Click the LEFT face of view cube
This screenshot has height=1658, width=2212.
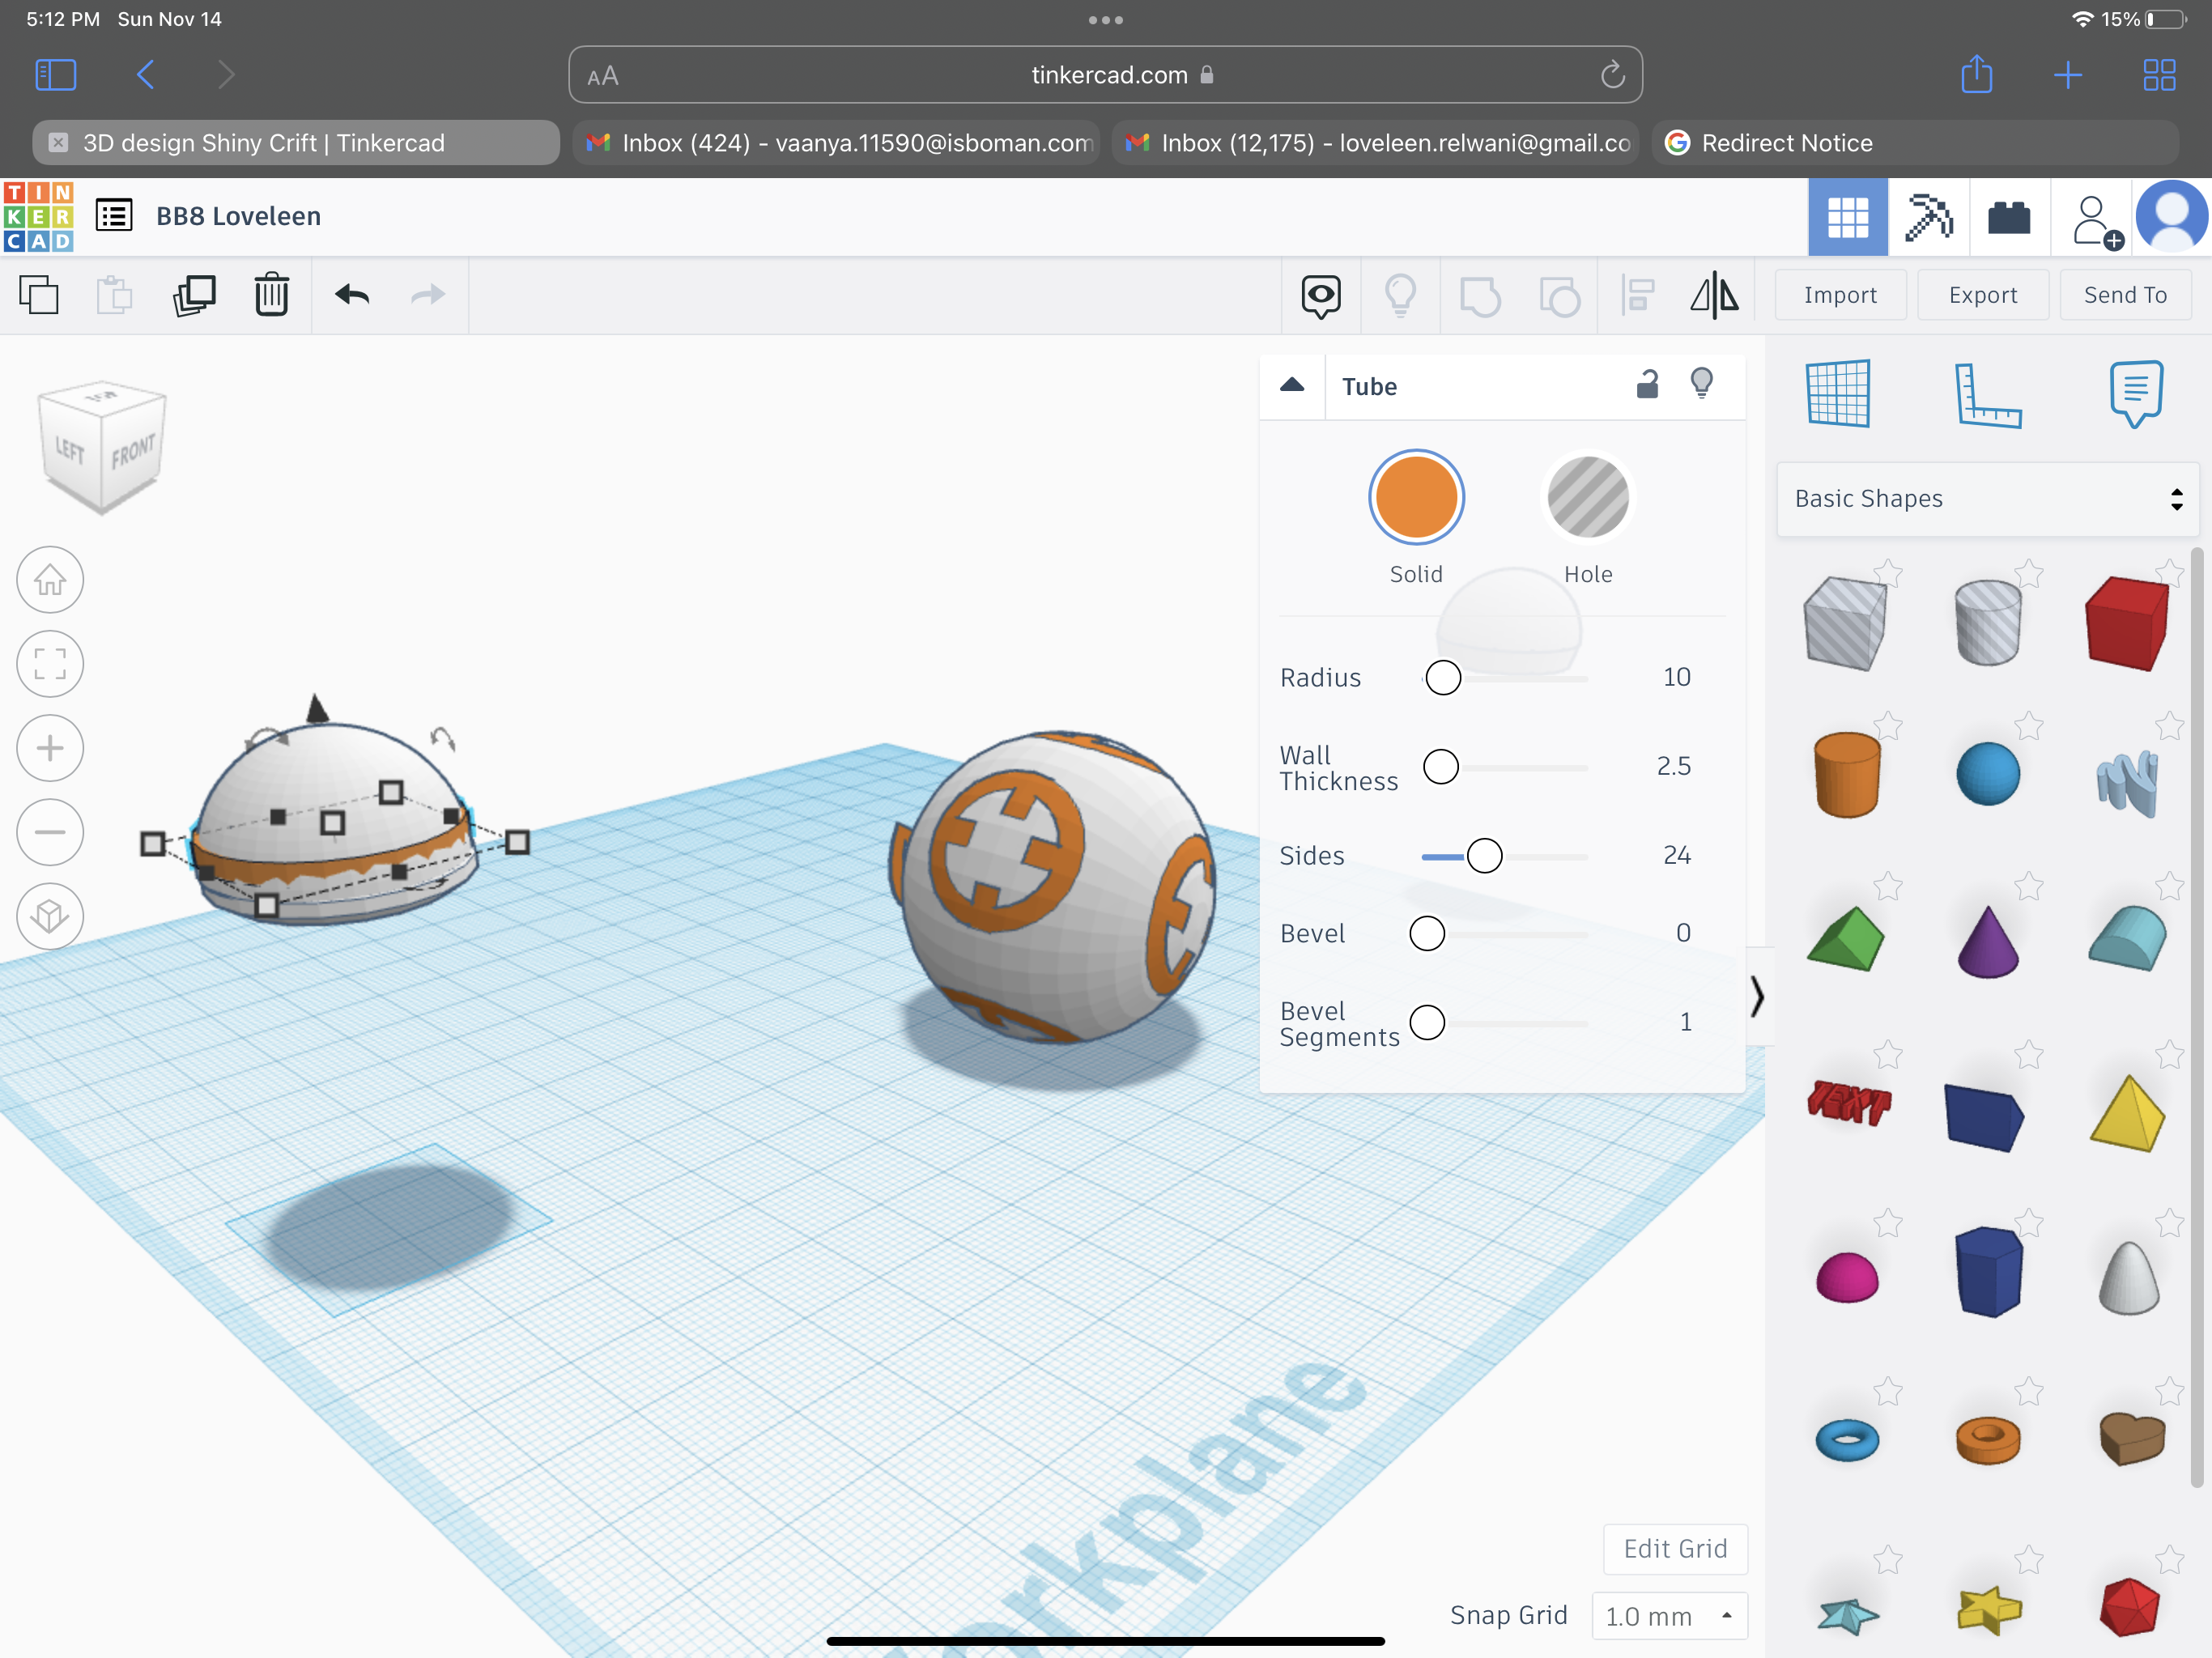pyautogui.click(x=70, y=450)
